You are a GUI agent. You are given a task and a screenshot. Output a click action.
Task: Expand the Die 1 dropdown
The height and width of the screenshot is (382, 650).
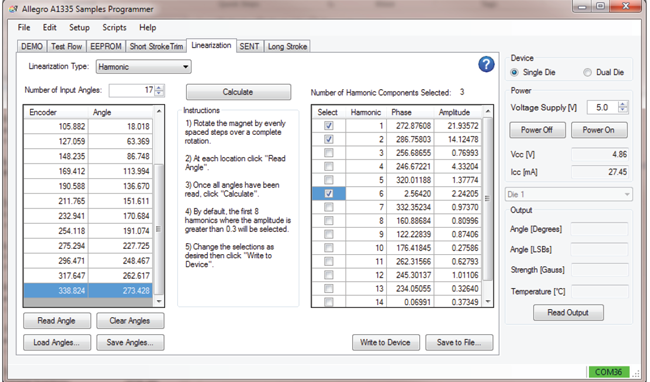coord(569,194)
